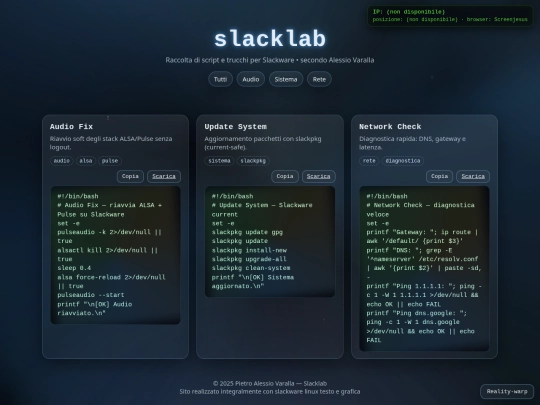Click the 'pulseaudio --start' code line
540x405 pixels.
pyautogui.click(x=91, y=295)
